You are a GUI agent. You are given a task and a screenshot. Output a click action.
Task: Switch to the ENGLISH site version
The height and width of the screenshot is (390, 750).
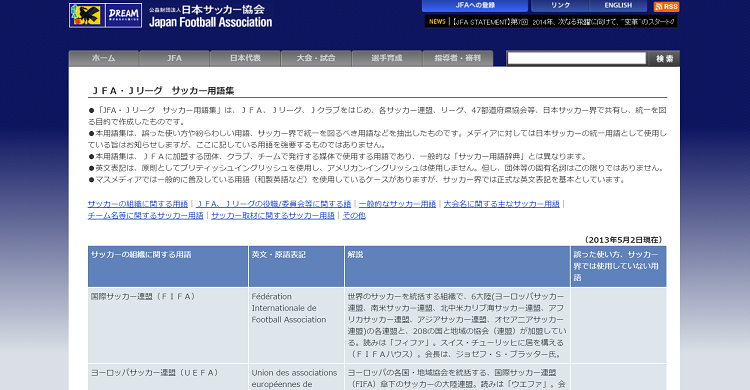[x=618, y=6]
